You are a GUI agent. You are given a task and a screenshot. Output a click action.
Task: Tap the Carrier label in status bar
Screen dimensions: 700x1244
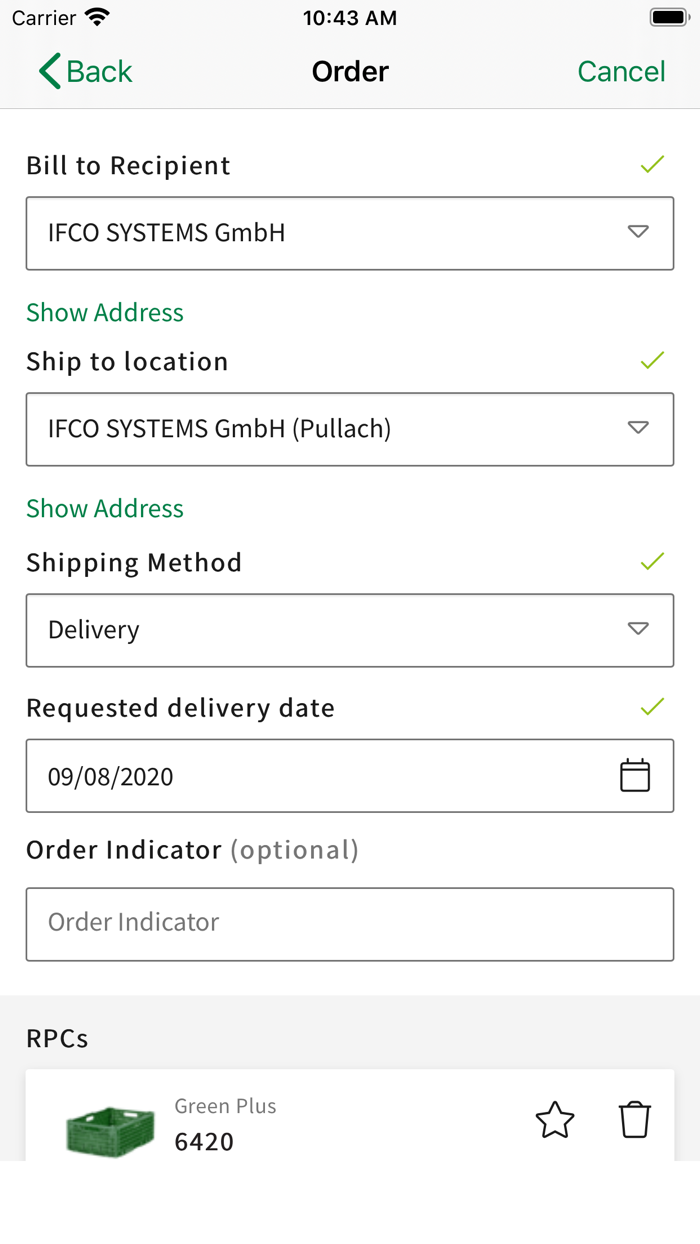pos(40,16)
